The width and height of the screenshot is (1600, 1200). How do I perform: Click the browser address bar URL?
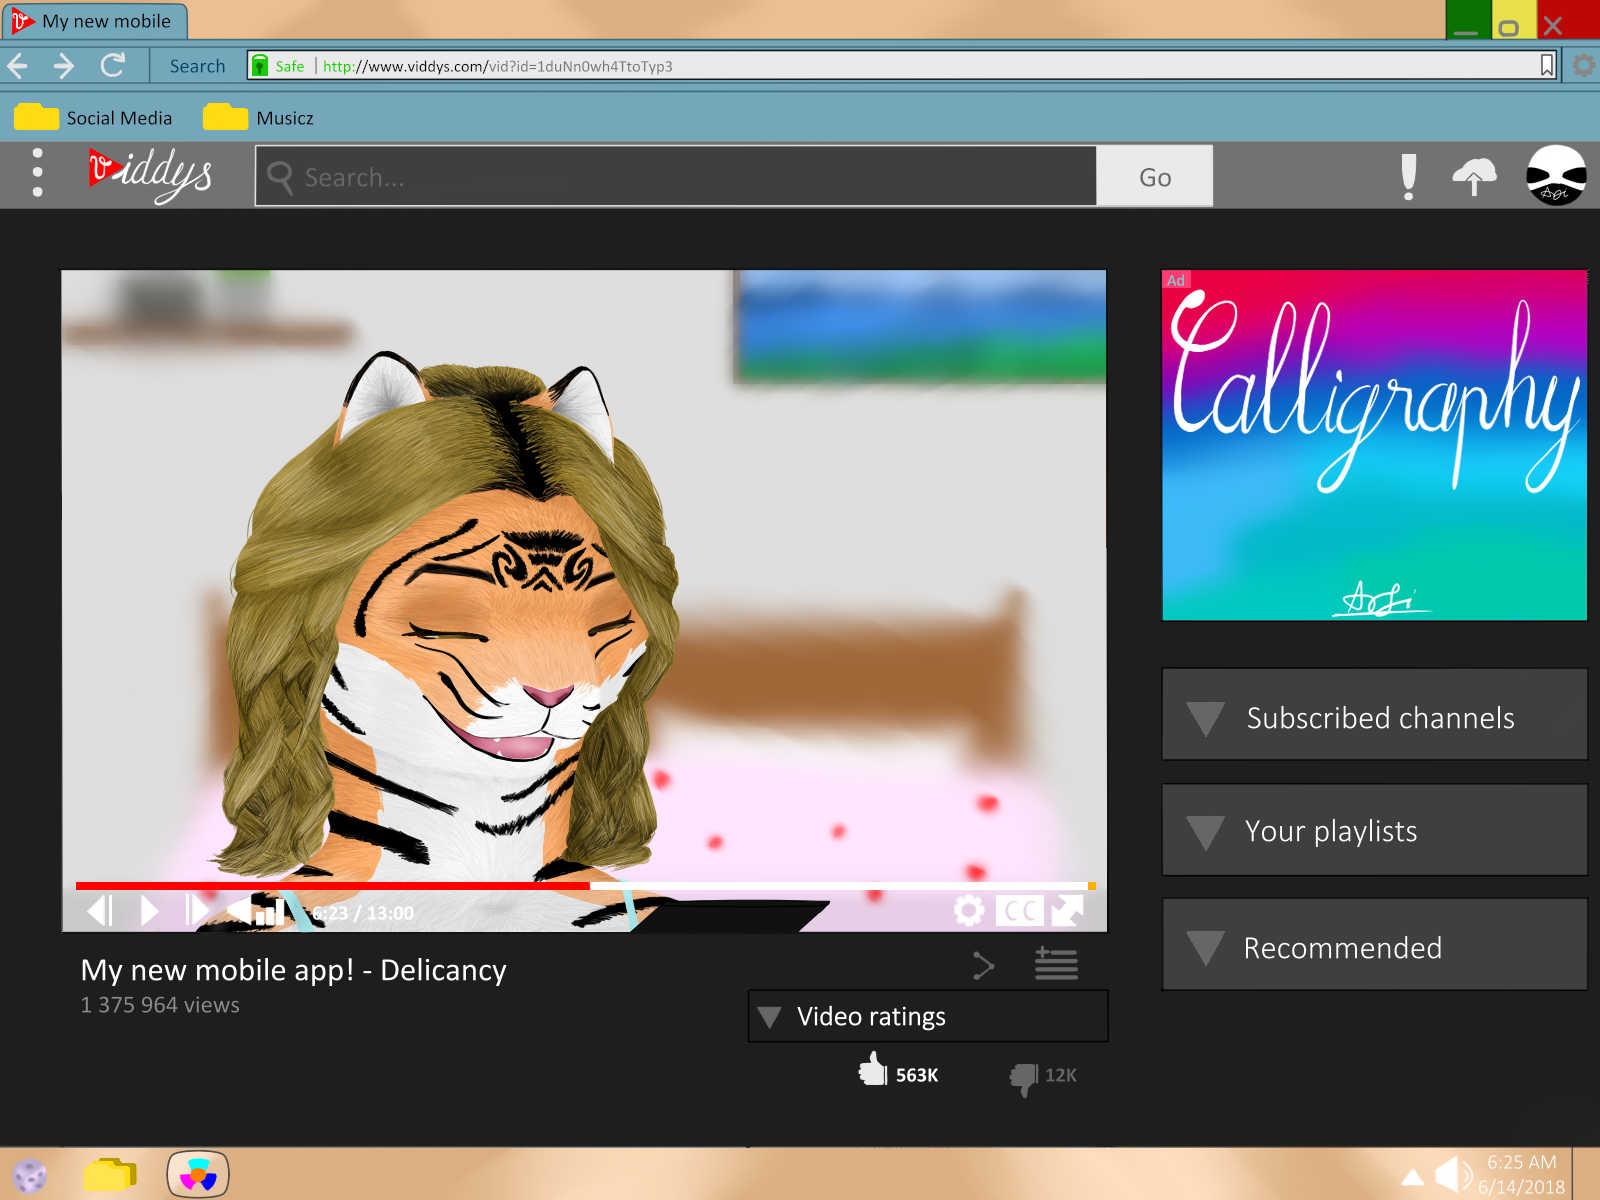point(498,66)
